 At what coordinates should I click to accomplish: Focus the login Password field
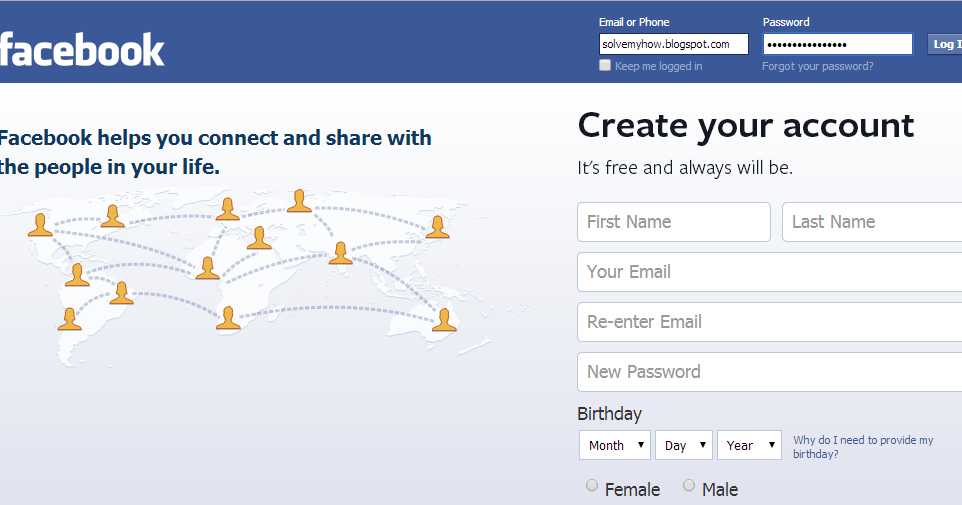coord(837,44)
